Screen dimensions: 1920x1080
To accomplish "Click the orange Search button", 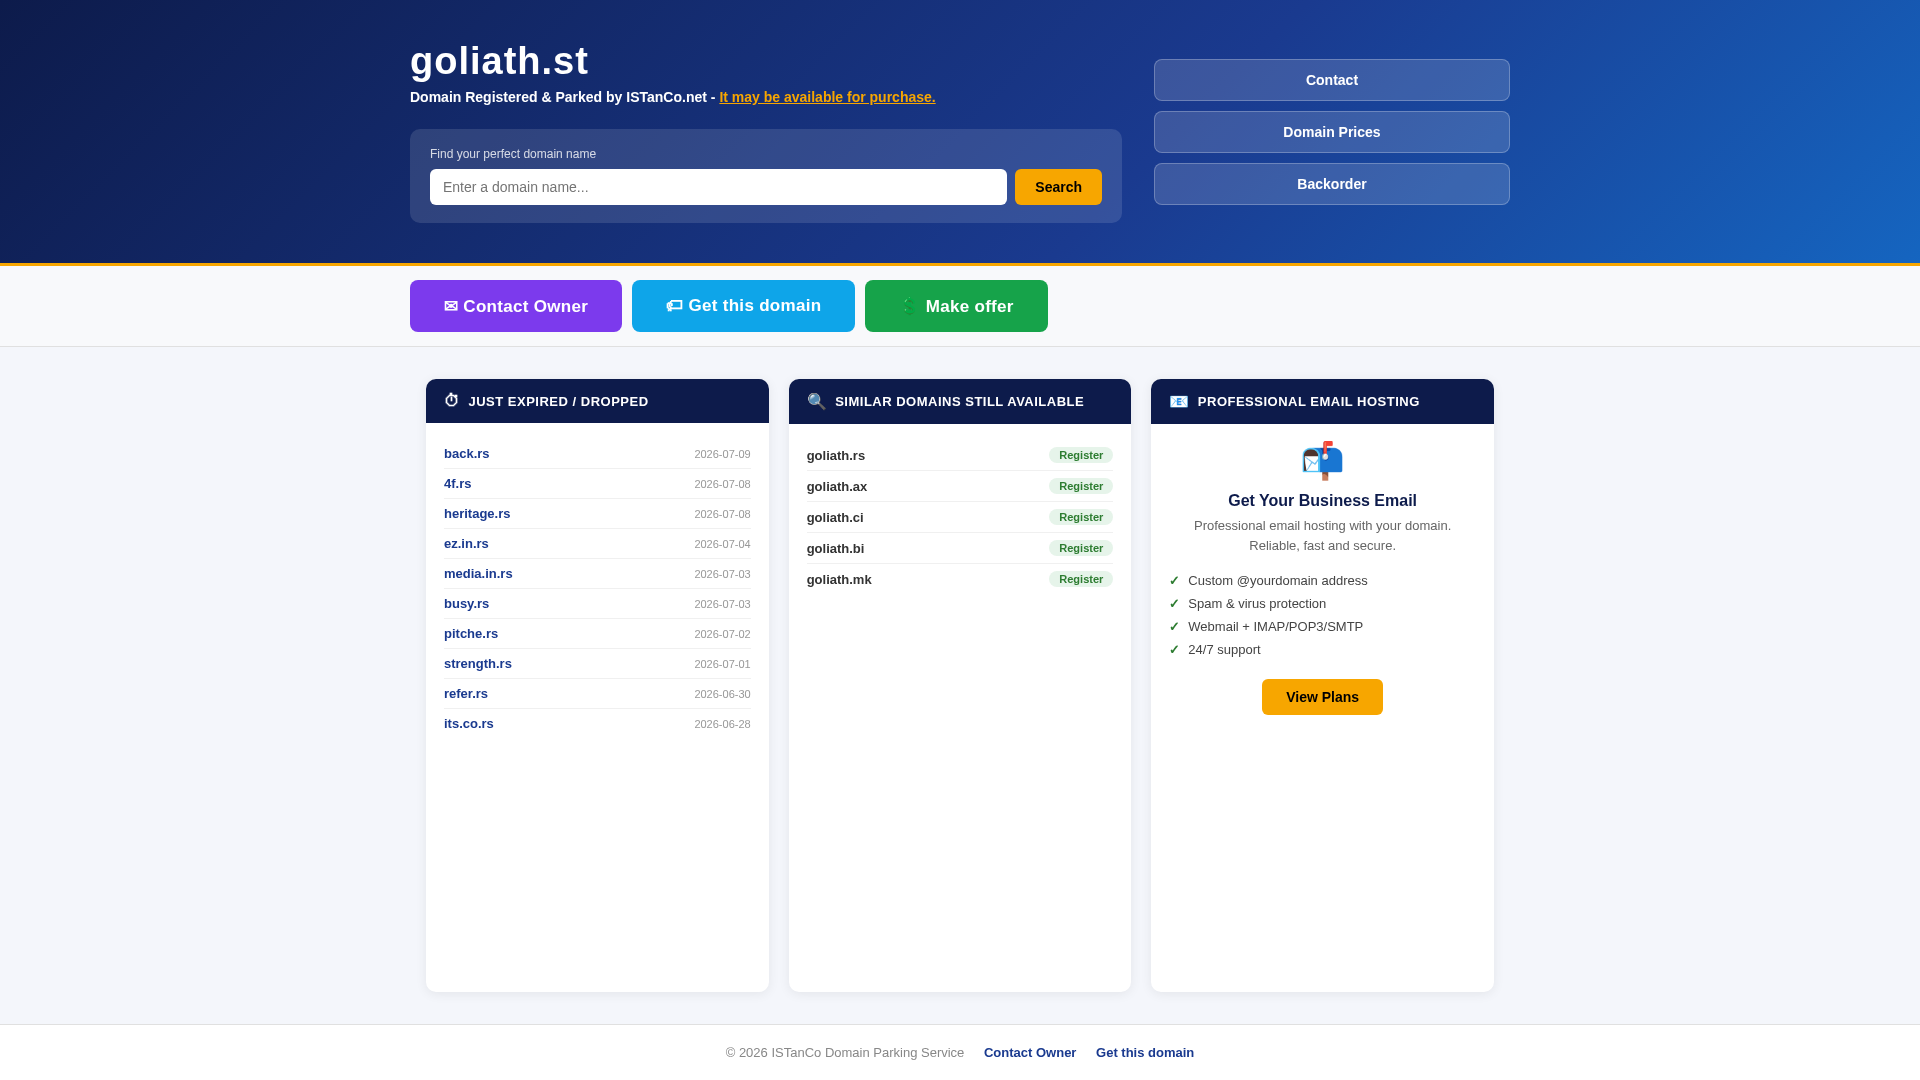I will 1058,187.
